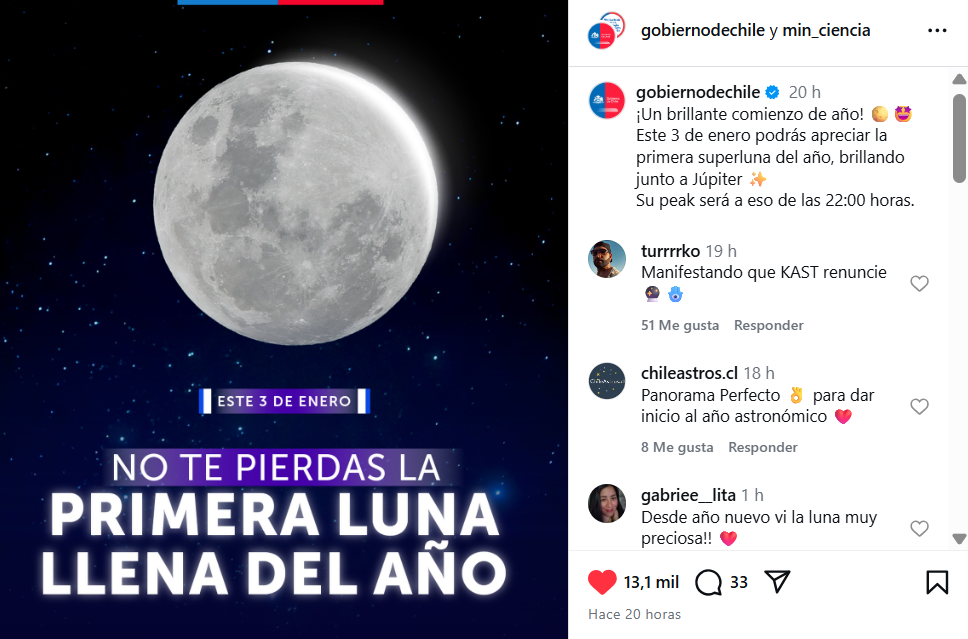The width and height of the screenshot is (968, 639).
Task: Click gabriee__lita's profile picture
Action: 607,503
